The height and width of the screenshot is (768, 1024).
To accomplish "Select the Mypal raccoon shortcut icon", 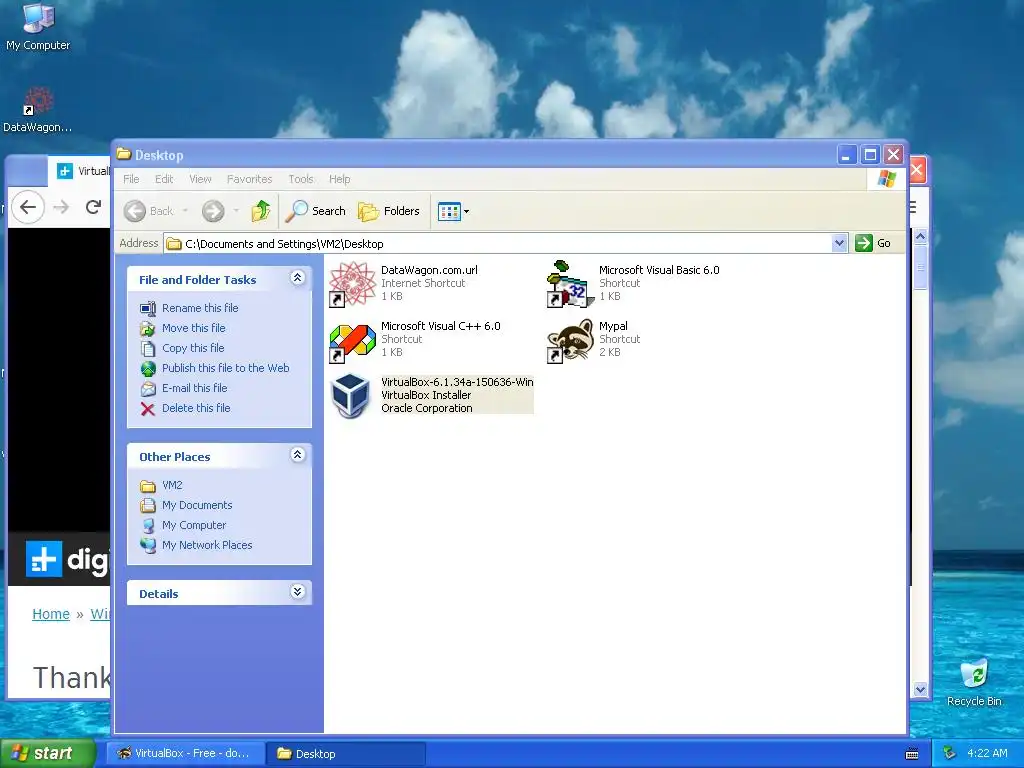I will pos(570,341).
